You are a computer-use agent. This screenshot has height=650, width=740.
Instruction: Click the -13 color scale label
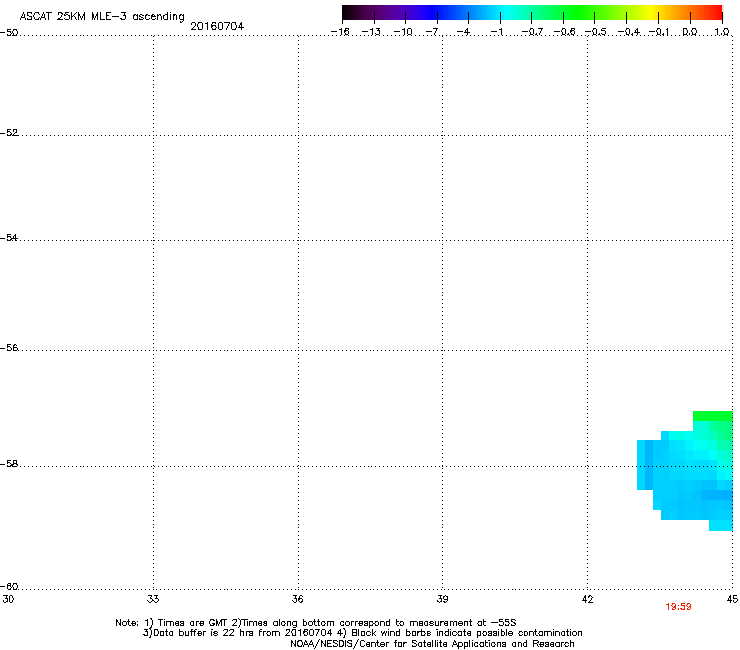(371, 32)
